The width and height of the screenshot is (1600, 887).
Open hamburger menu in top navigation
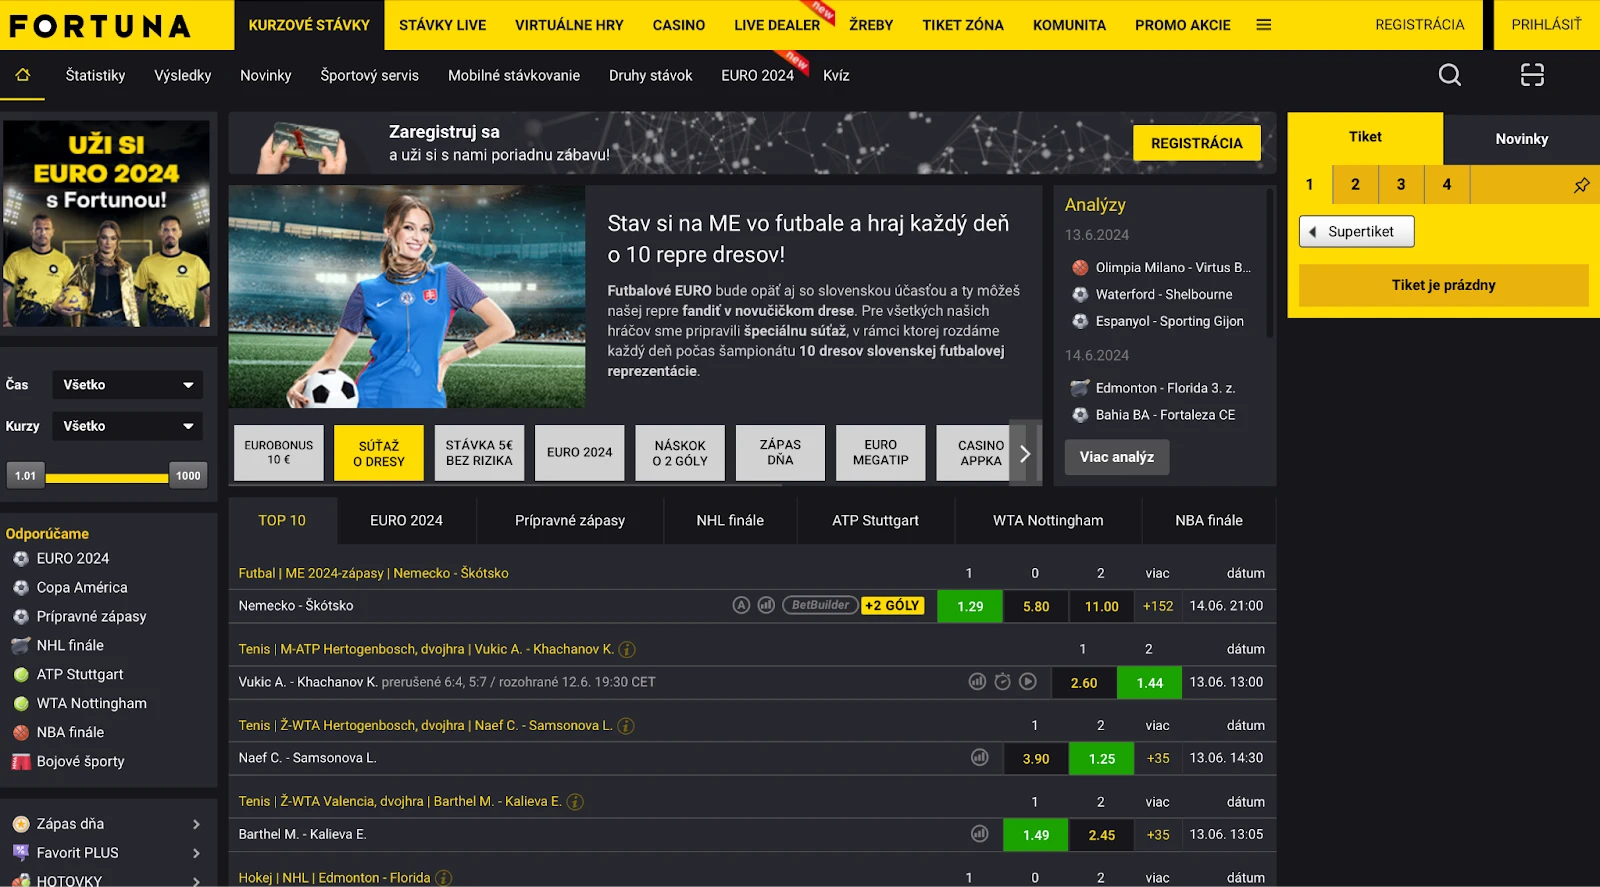(x=1264, y=25)
